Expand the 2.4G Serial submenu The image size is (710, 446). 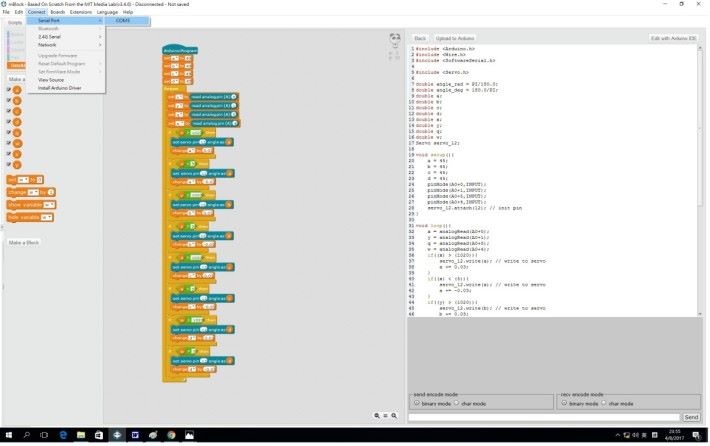point(66,37)
